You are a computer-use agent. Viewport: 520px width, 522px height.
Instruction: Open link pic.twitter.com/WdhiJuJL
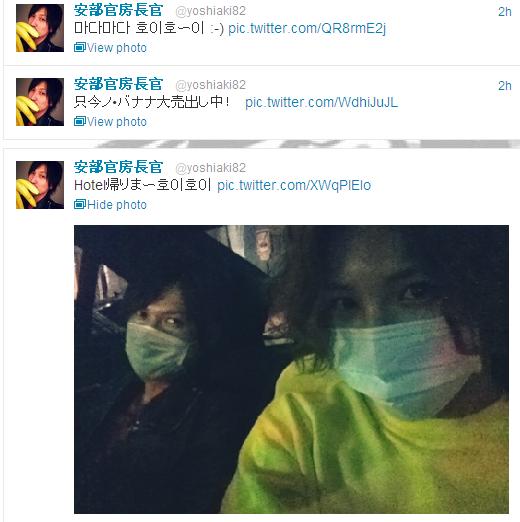coord(322,102)
